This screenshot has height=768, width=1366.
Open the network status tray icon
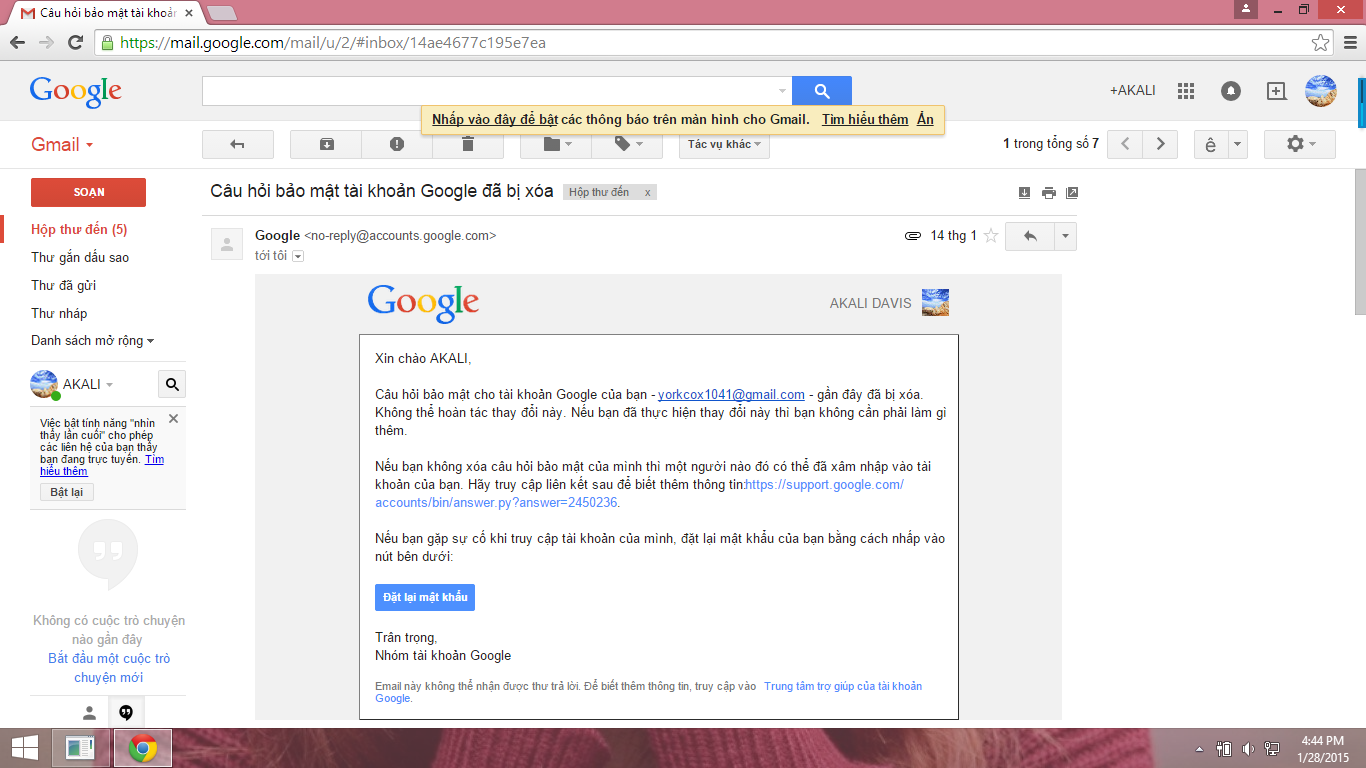(1272, 748)
